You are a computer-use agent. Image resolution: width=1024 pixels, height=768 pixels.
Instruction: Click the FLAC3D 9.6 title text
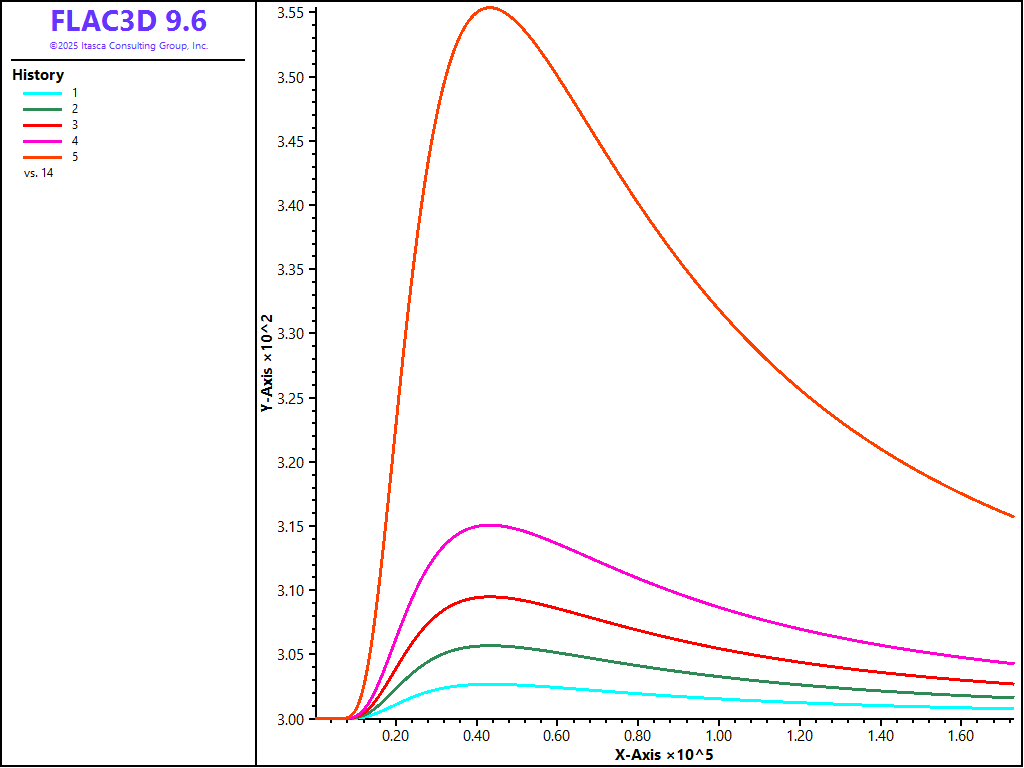(129, 21)
